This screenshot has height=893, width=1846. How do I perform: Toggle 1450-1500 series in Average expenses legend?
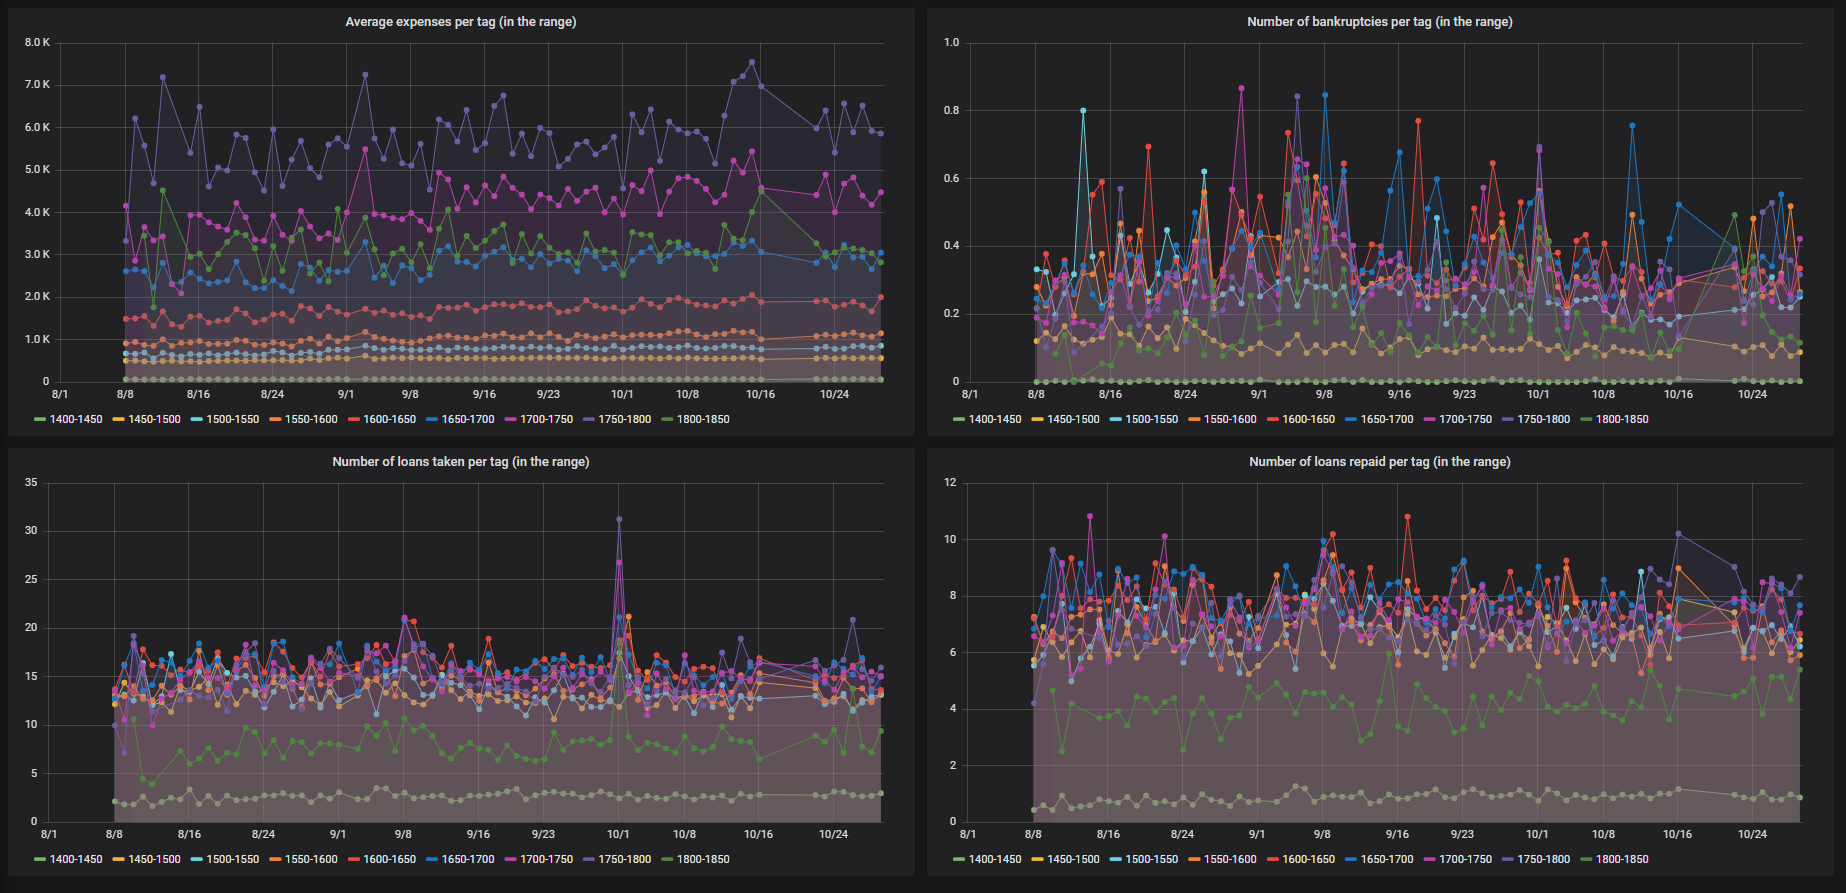coord(146,419)
